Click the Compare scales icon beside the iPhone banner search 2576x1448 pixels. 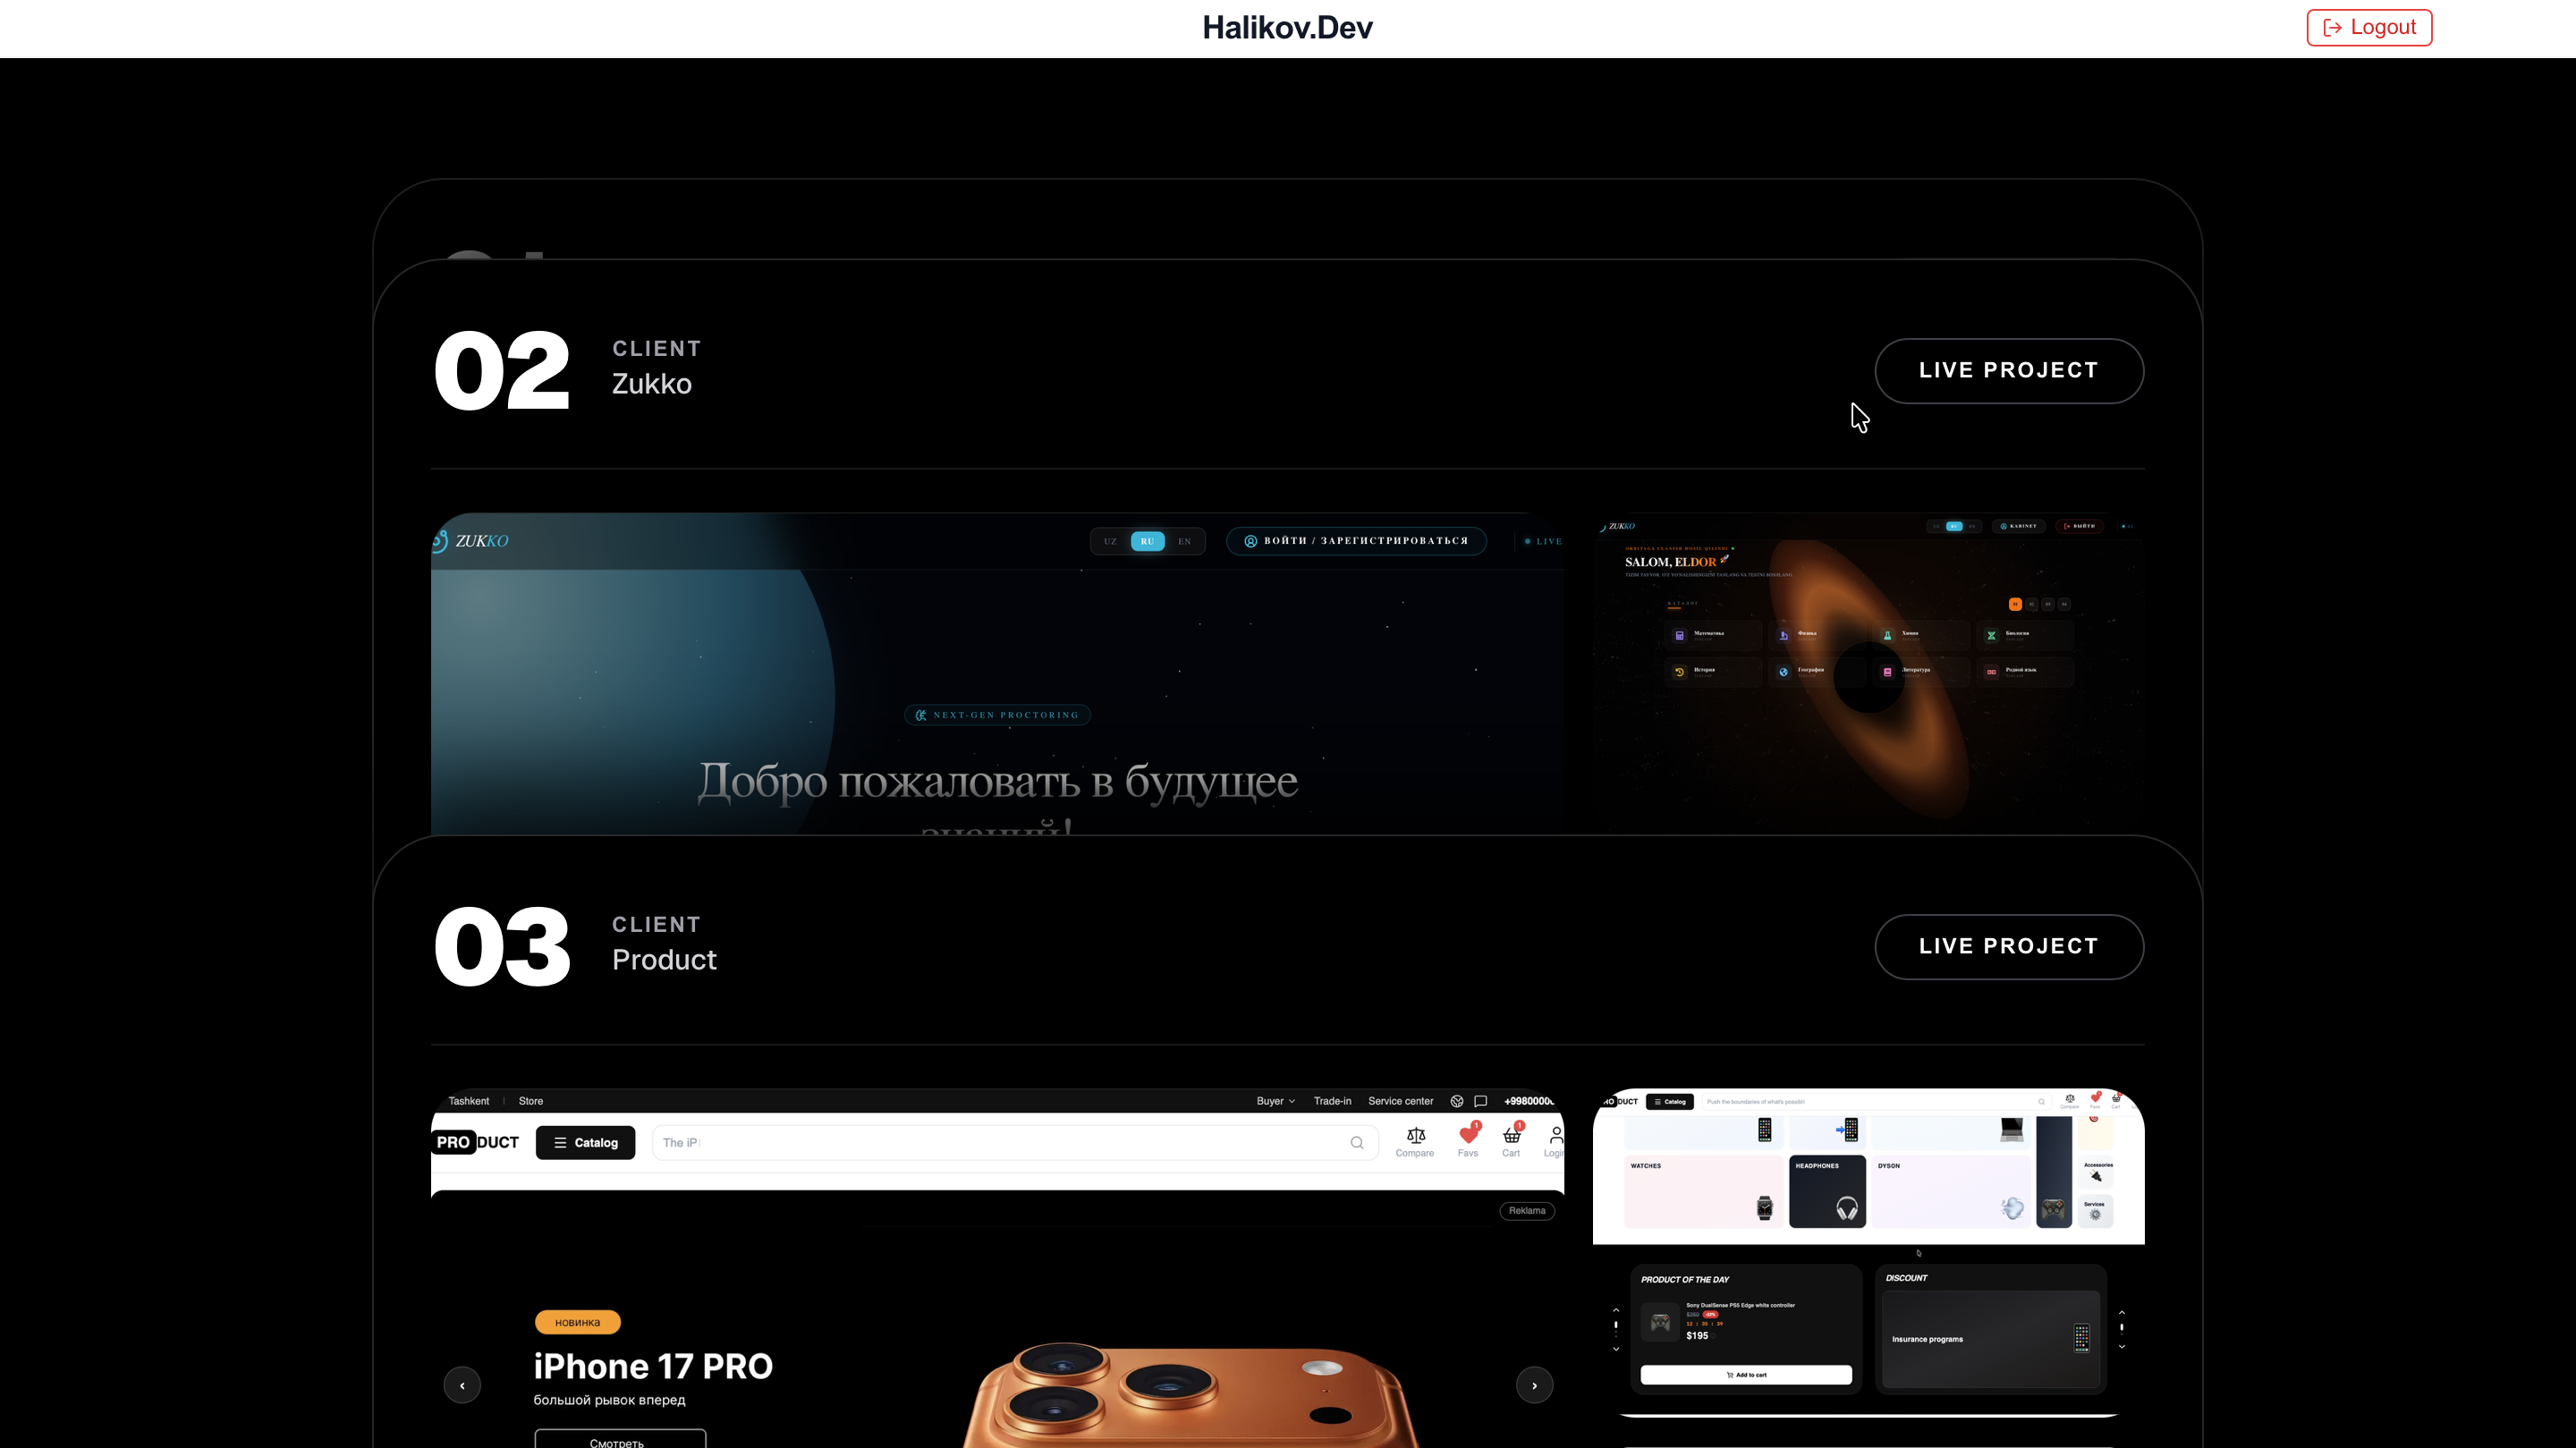click(x=1415, y=1135)
